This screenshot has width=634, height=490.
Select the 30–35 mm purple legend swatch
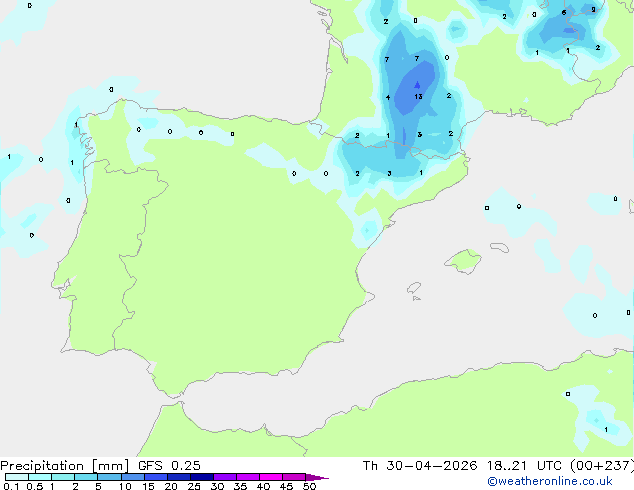click(x=225, y=477)
